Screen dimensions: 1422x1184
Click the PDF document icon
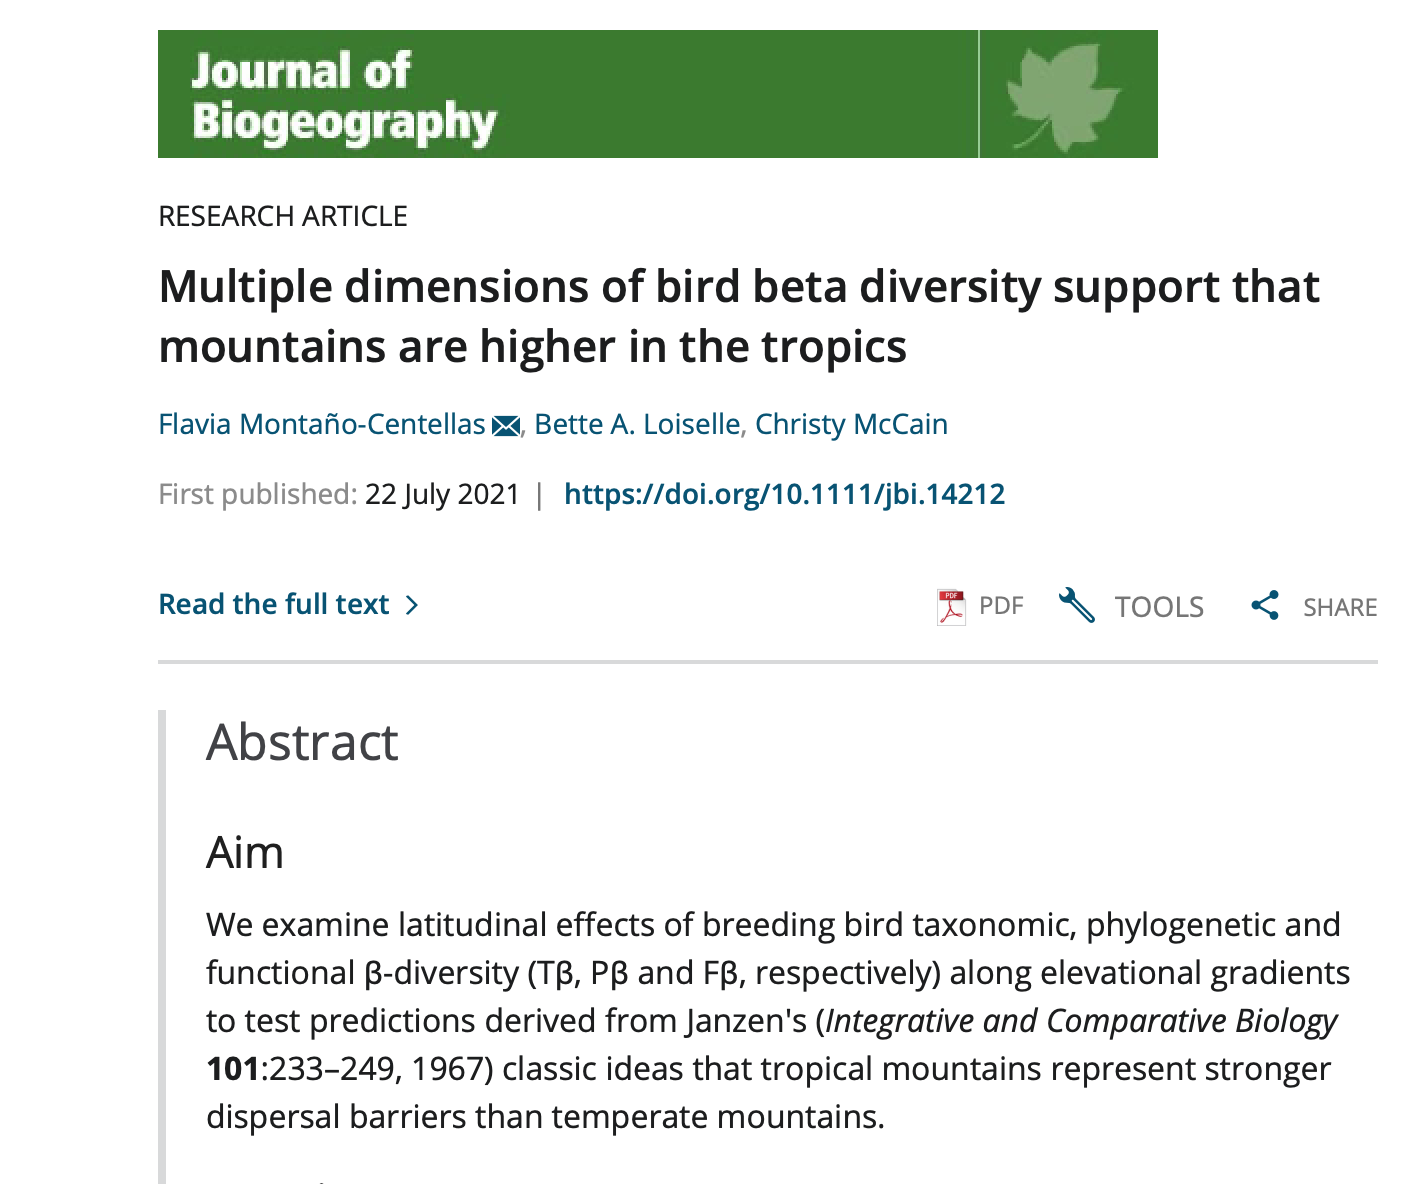coord(951,606)
